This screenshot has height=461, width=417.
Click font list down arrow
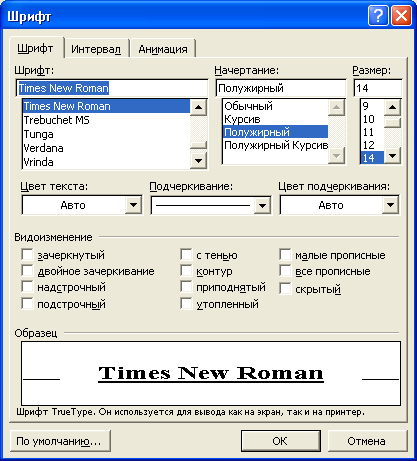[198, 161]
